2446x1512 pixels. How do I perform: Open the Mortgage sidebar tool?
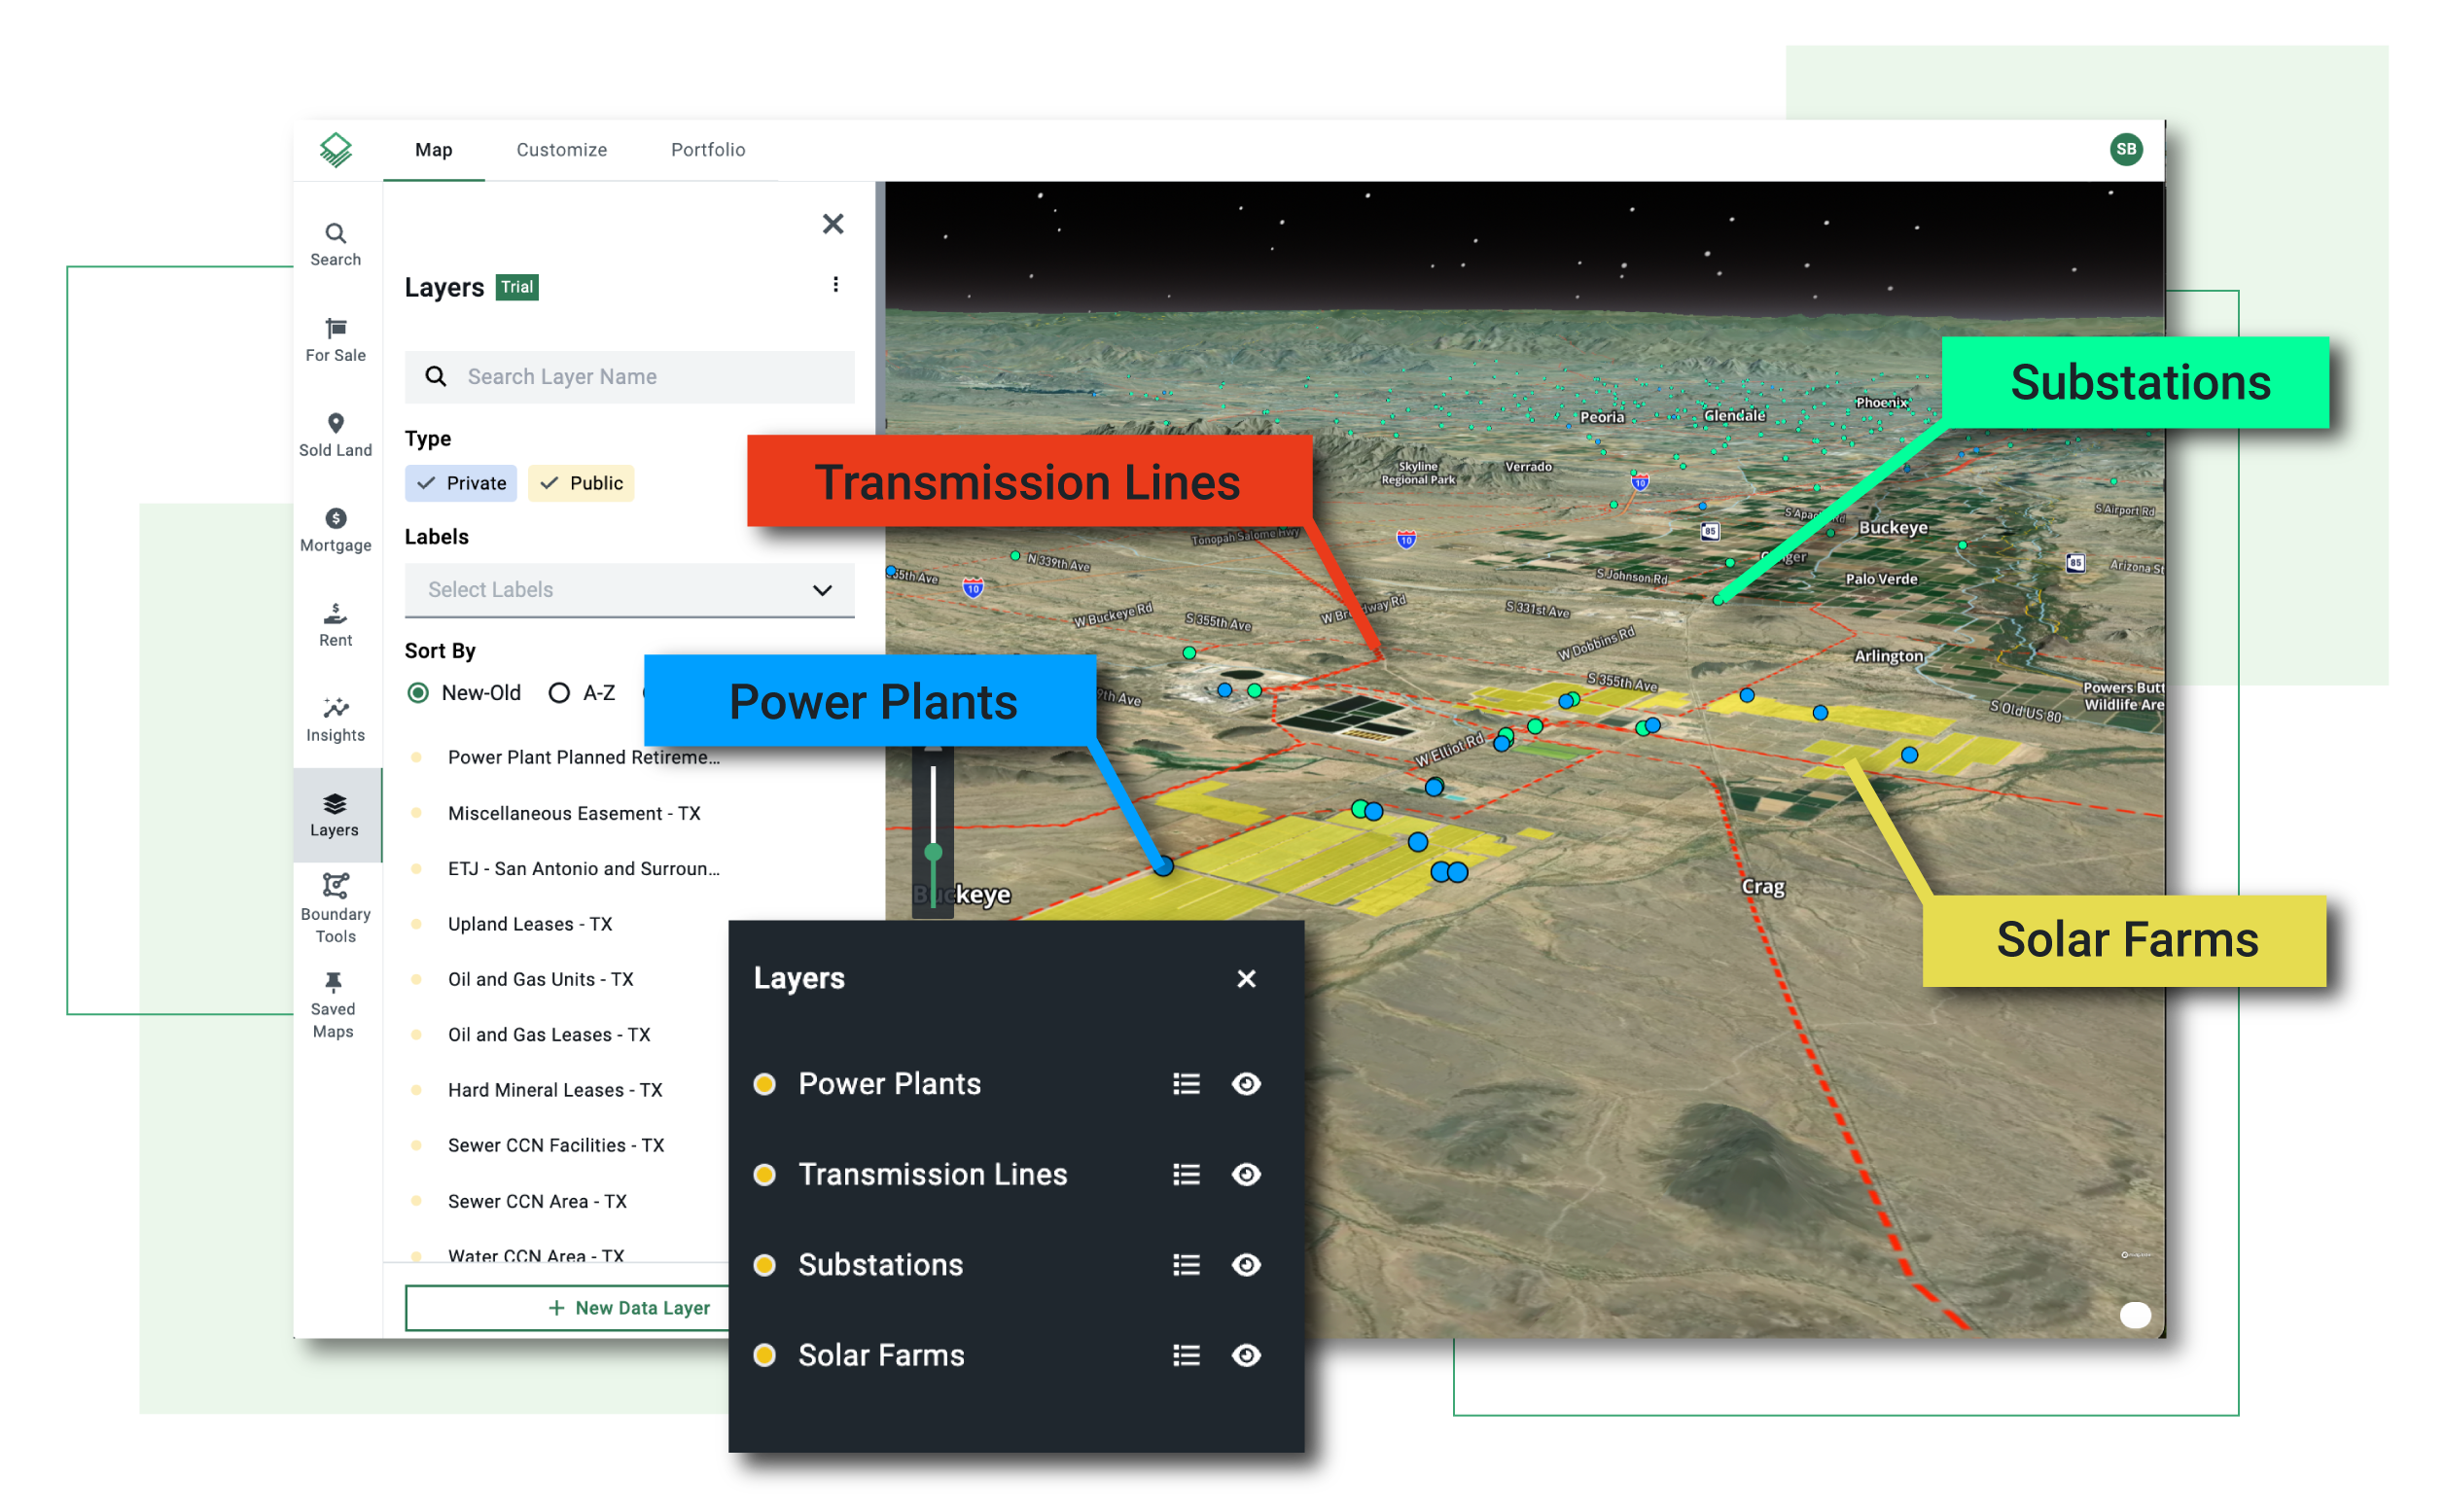335,530
